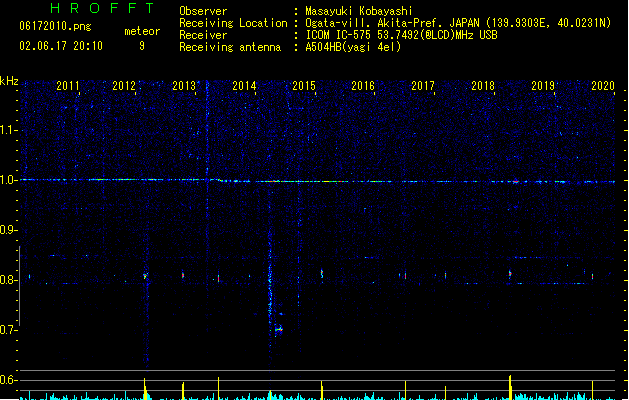Click the ICOM IC-575 receiver text
Image resolution: width=629 pixels, height=400 pixels.
[x=401, y=35]
